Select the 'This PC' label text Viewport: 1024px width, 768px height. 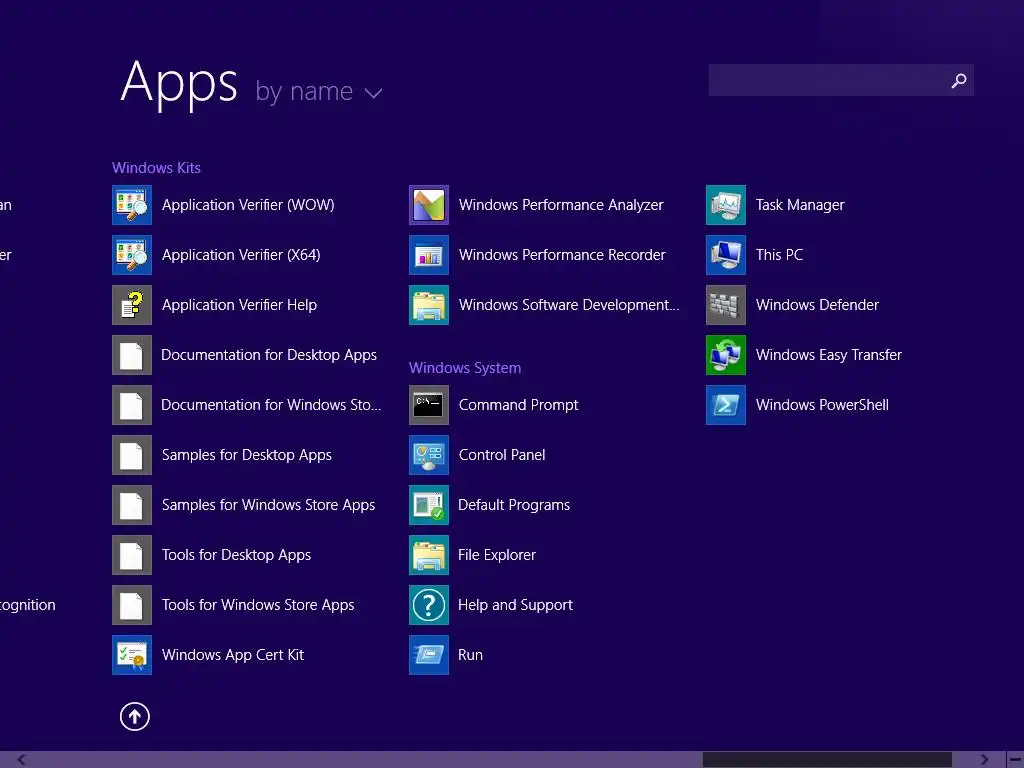click(x=779, y=255)
